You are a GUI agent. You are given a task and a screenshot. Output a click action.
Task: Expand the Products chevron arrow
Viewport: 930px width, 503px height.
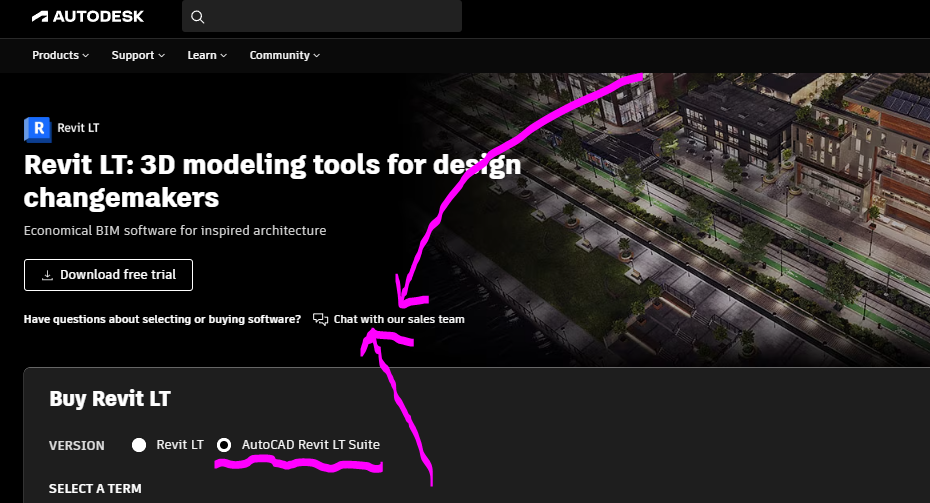(85, 56)
